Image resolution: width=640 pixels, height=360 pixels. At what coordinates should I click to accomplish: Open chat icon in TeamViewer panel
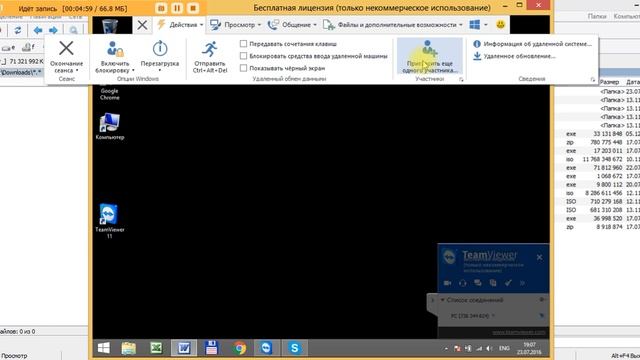click(x=478, y=283)
